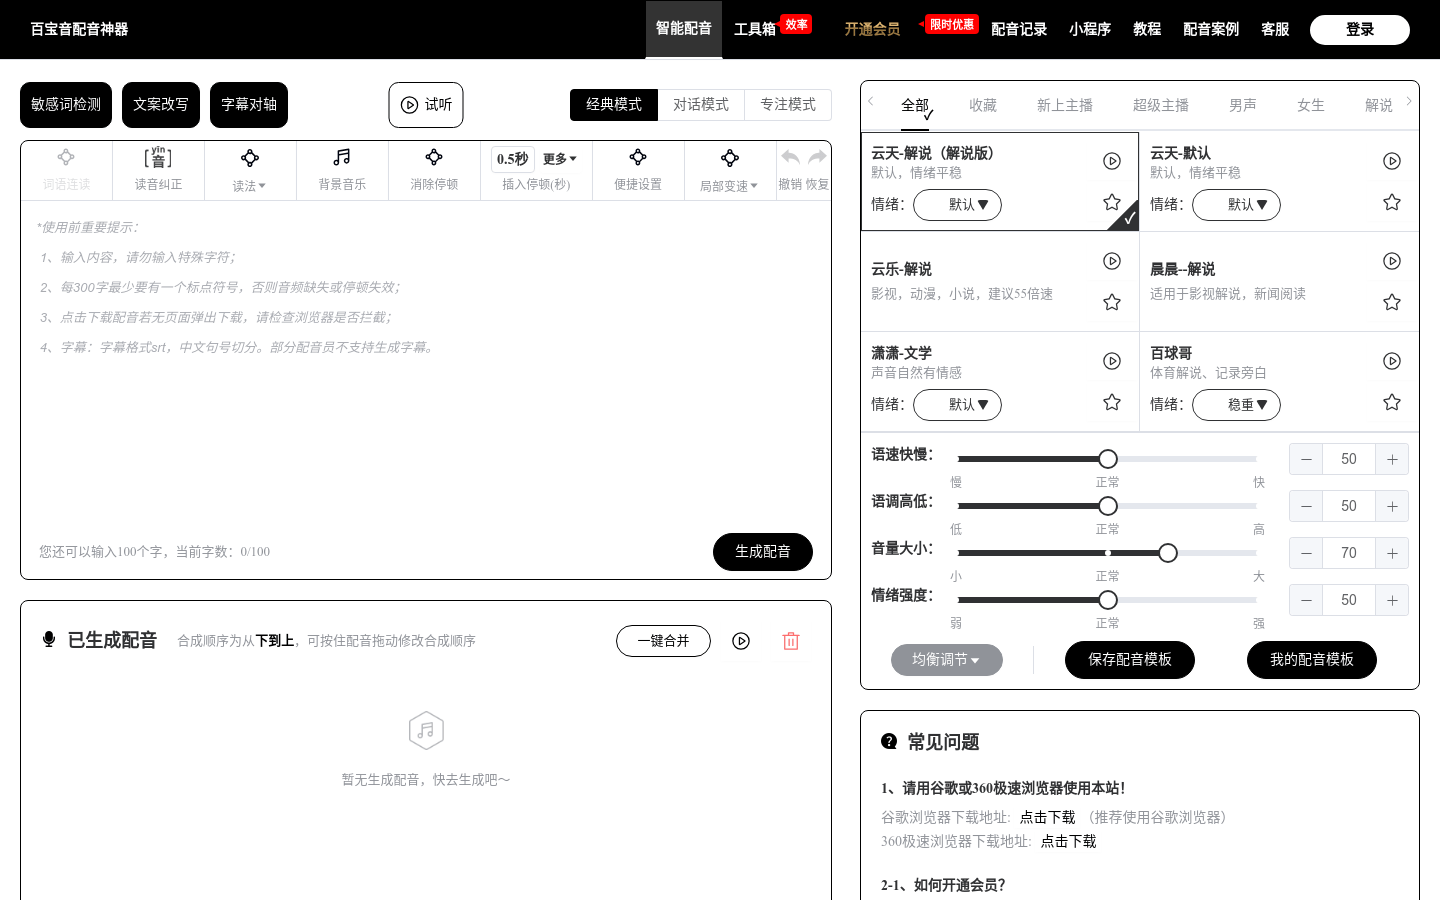The height and width of the screenshot is (900, 1440).
Task: Open the 读法 reading method tool
Action: click(250, 170)
